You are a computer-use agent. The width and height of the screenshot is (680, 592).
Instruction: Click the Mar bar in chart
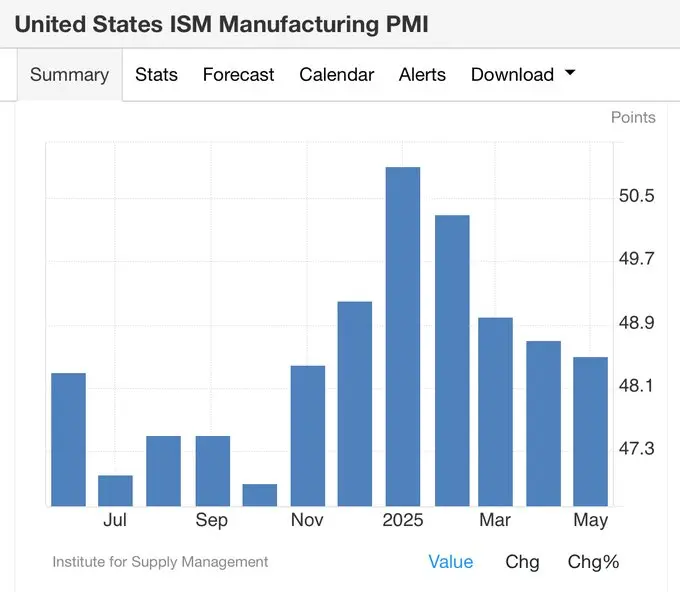(x=496, y=411)
